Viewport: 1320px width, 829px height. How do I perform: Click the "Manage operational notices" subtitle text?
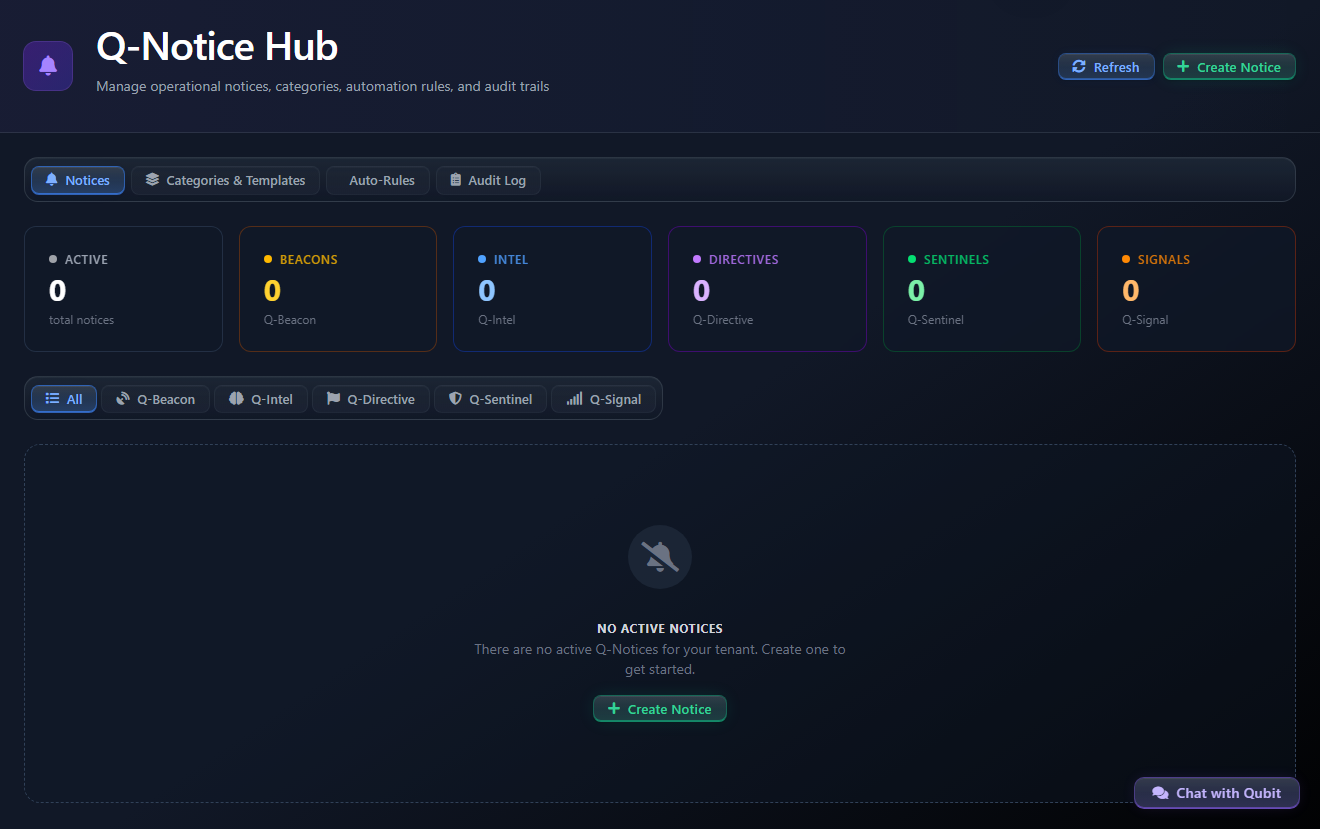322,87
